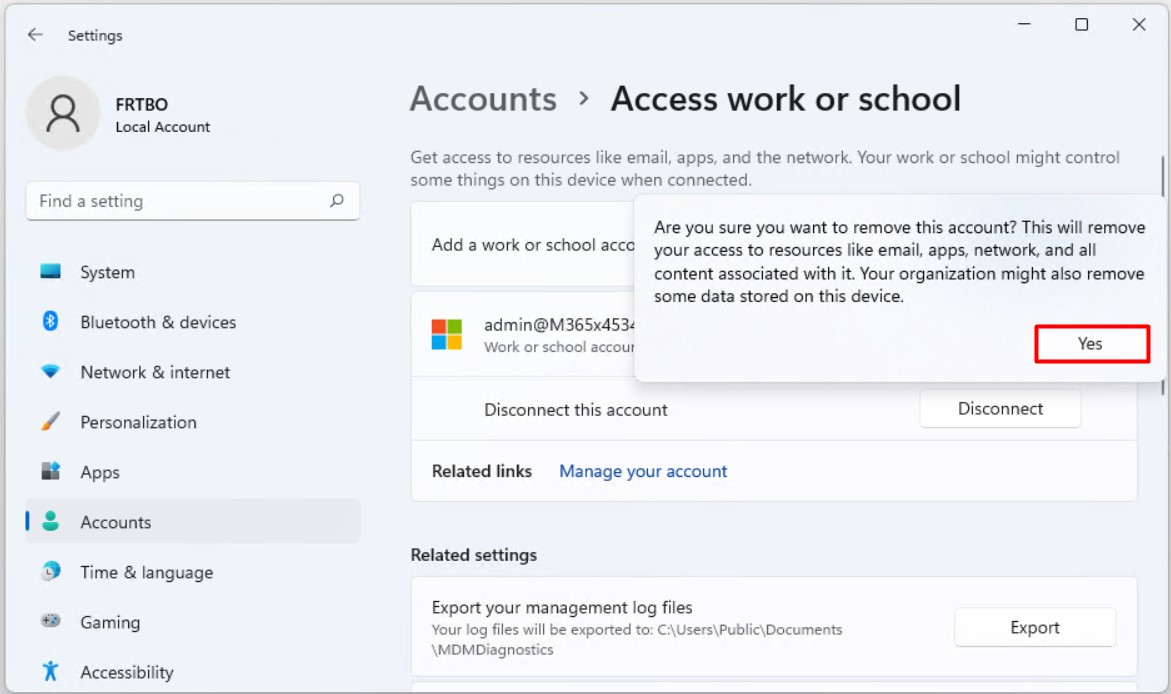Click the vertical scrollbar on the right
Image resolution: width=1171 pixels, height=694 pixels.
click(x=1162, y=176)
